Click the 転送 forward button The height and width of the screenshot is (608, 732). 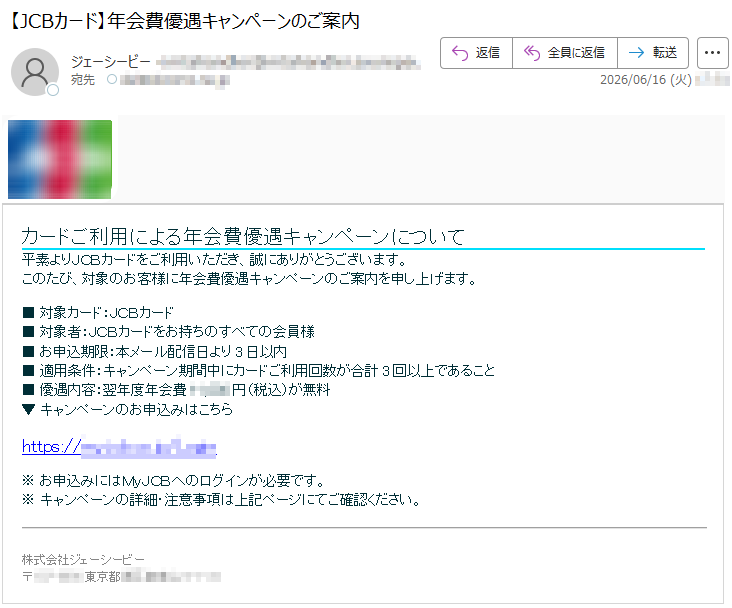pos(653,53)
